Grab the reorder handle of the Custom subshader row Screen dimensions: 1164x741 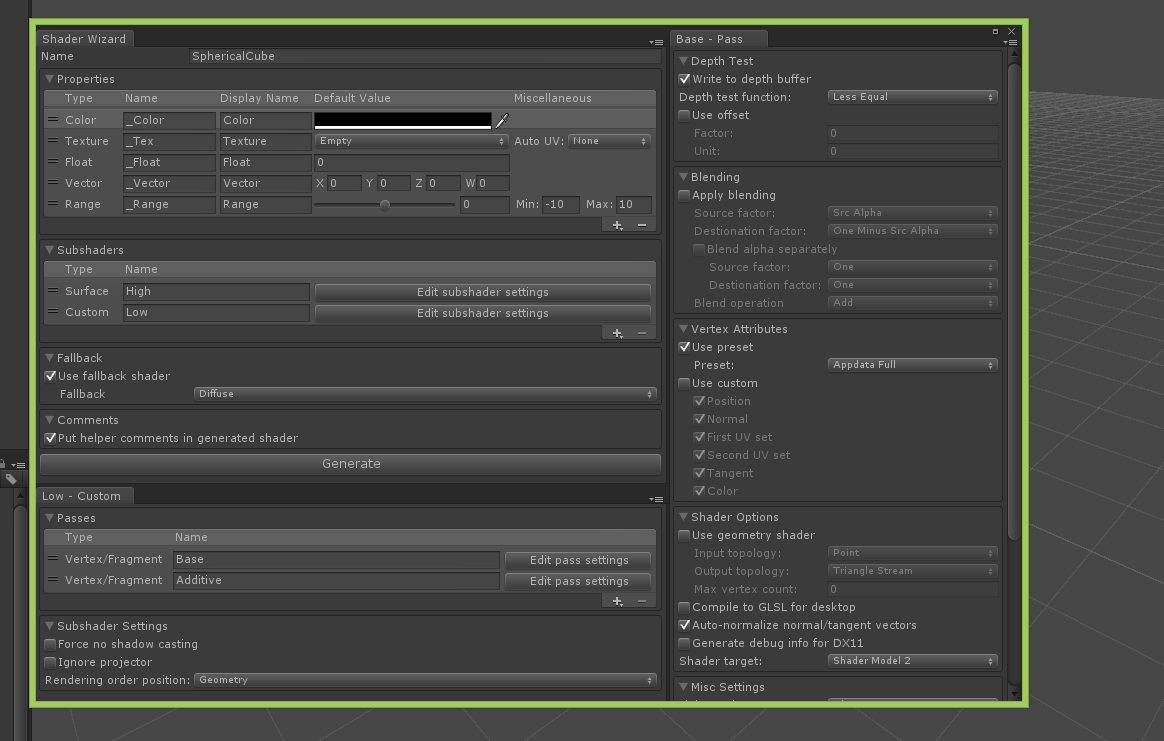[53, 312]
